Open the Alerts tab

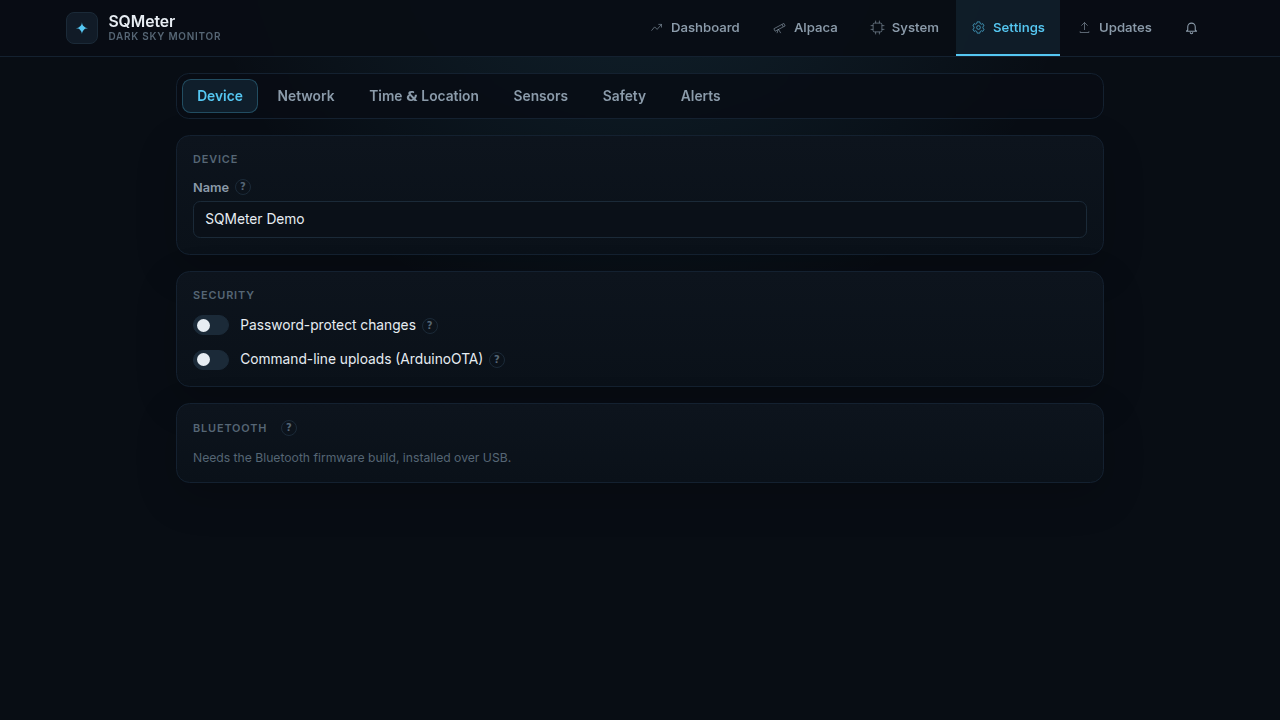700,96
